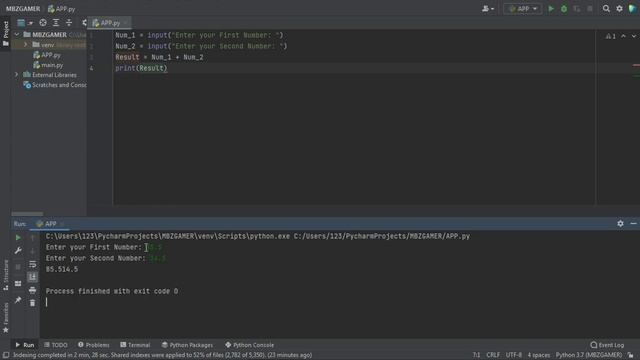640x360 pixels.
Task: Click the Project view selector dropdown
Action: point(24,23)
